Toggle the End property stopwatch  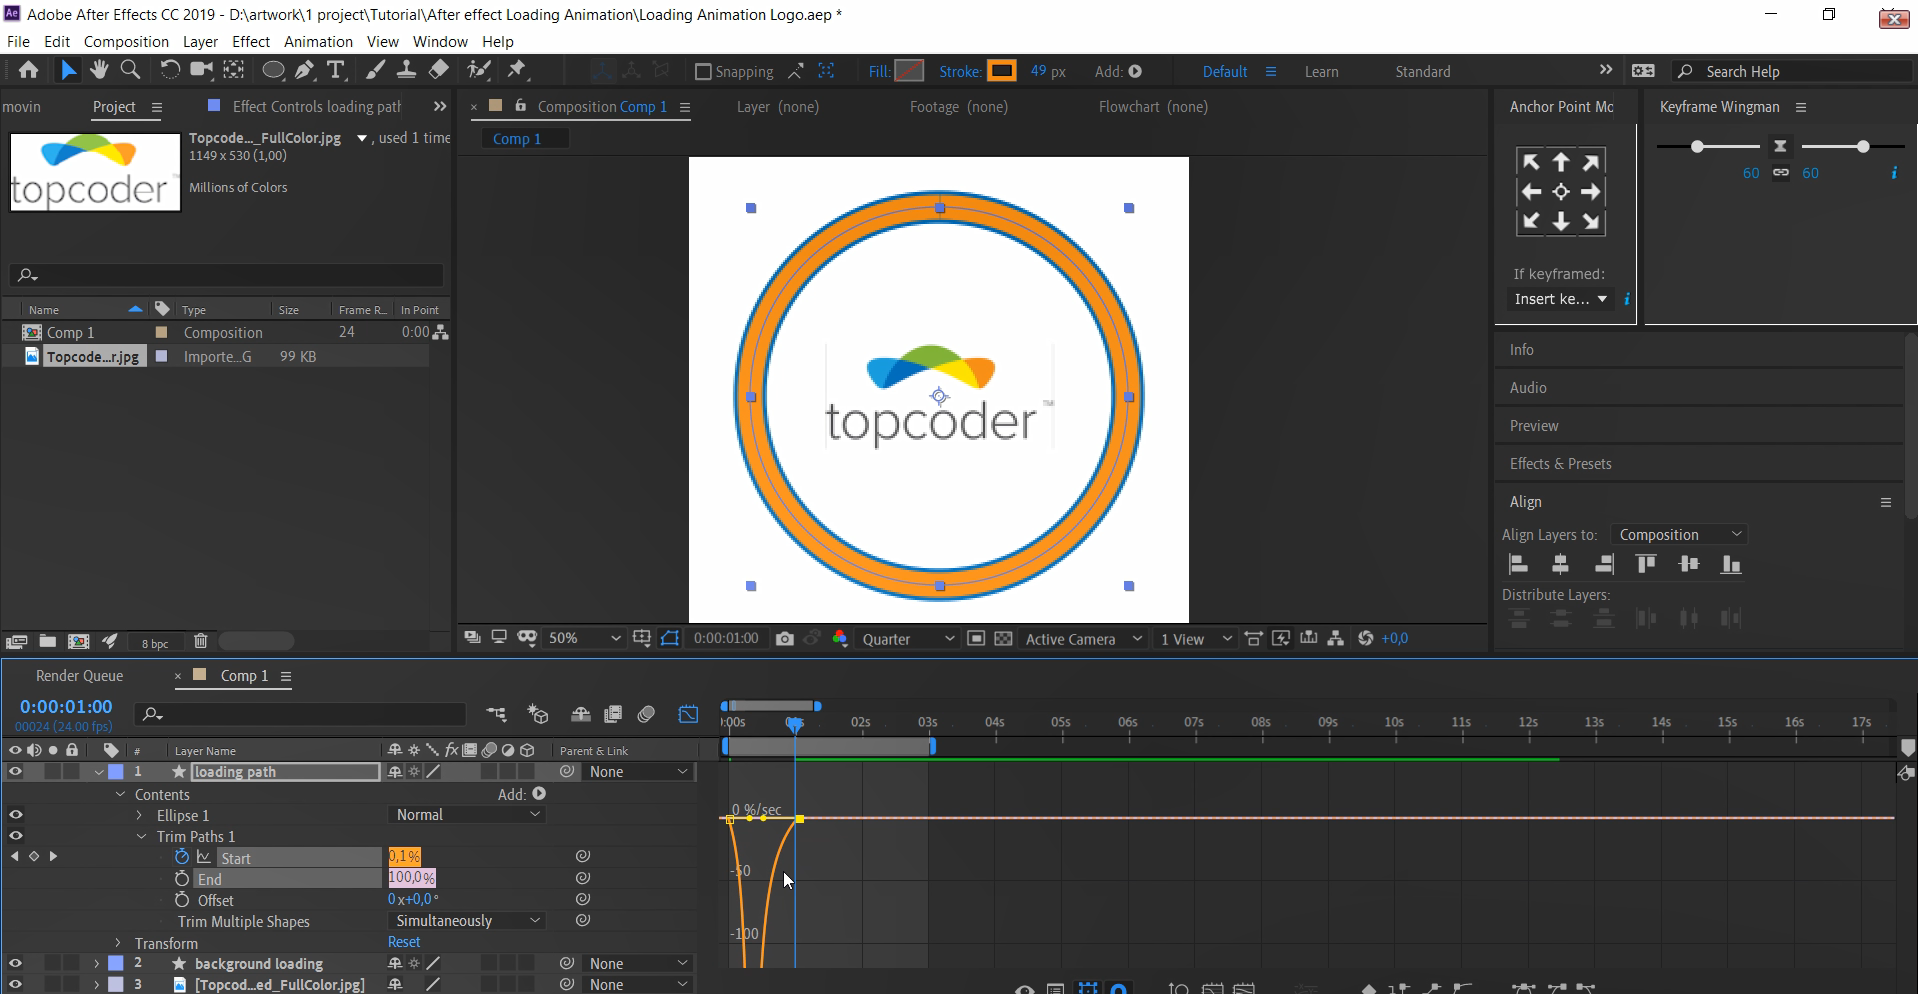click(x=182, y=878)
